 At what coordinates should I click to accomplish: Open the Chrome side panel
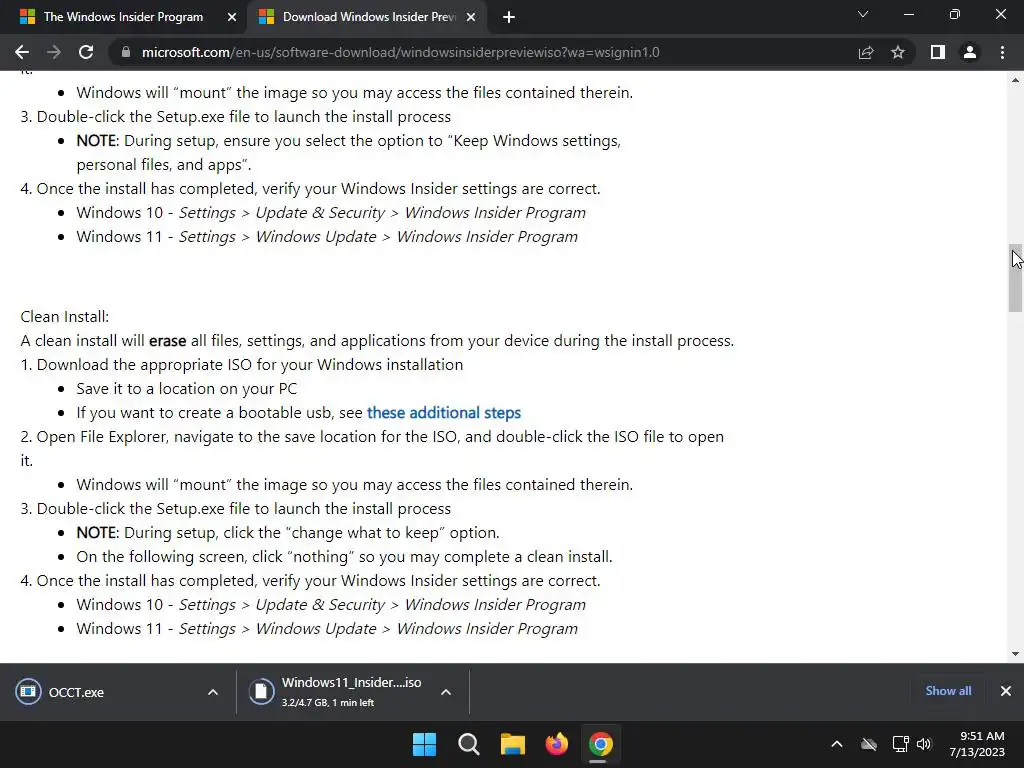point(938,52)
